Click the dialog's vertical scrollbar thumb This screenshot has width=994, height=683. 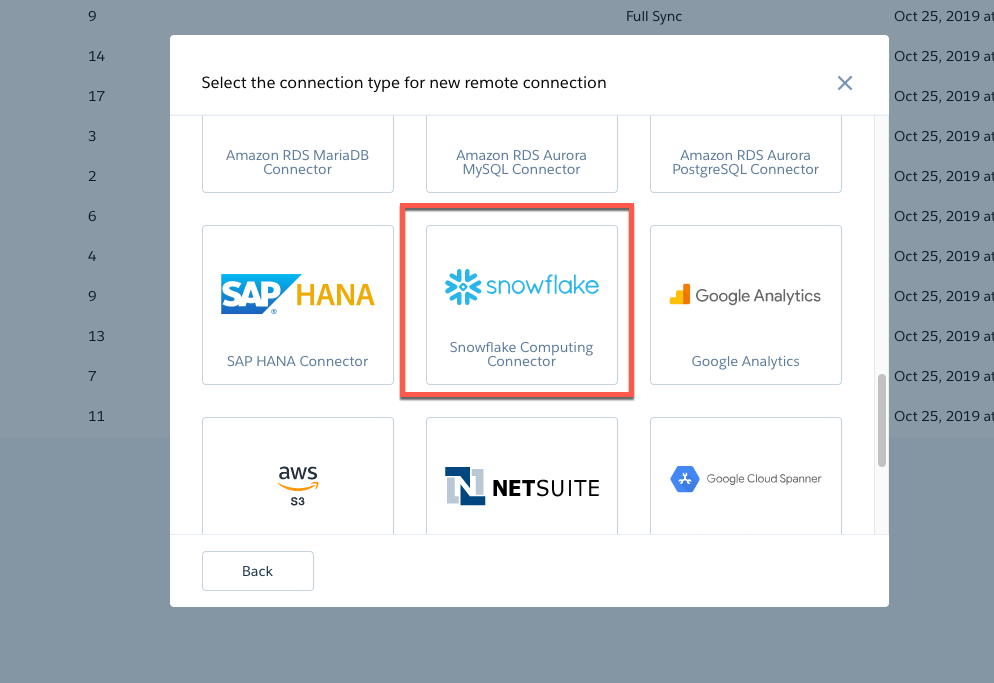881,420
